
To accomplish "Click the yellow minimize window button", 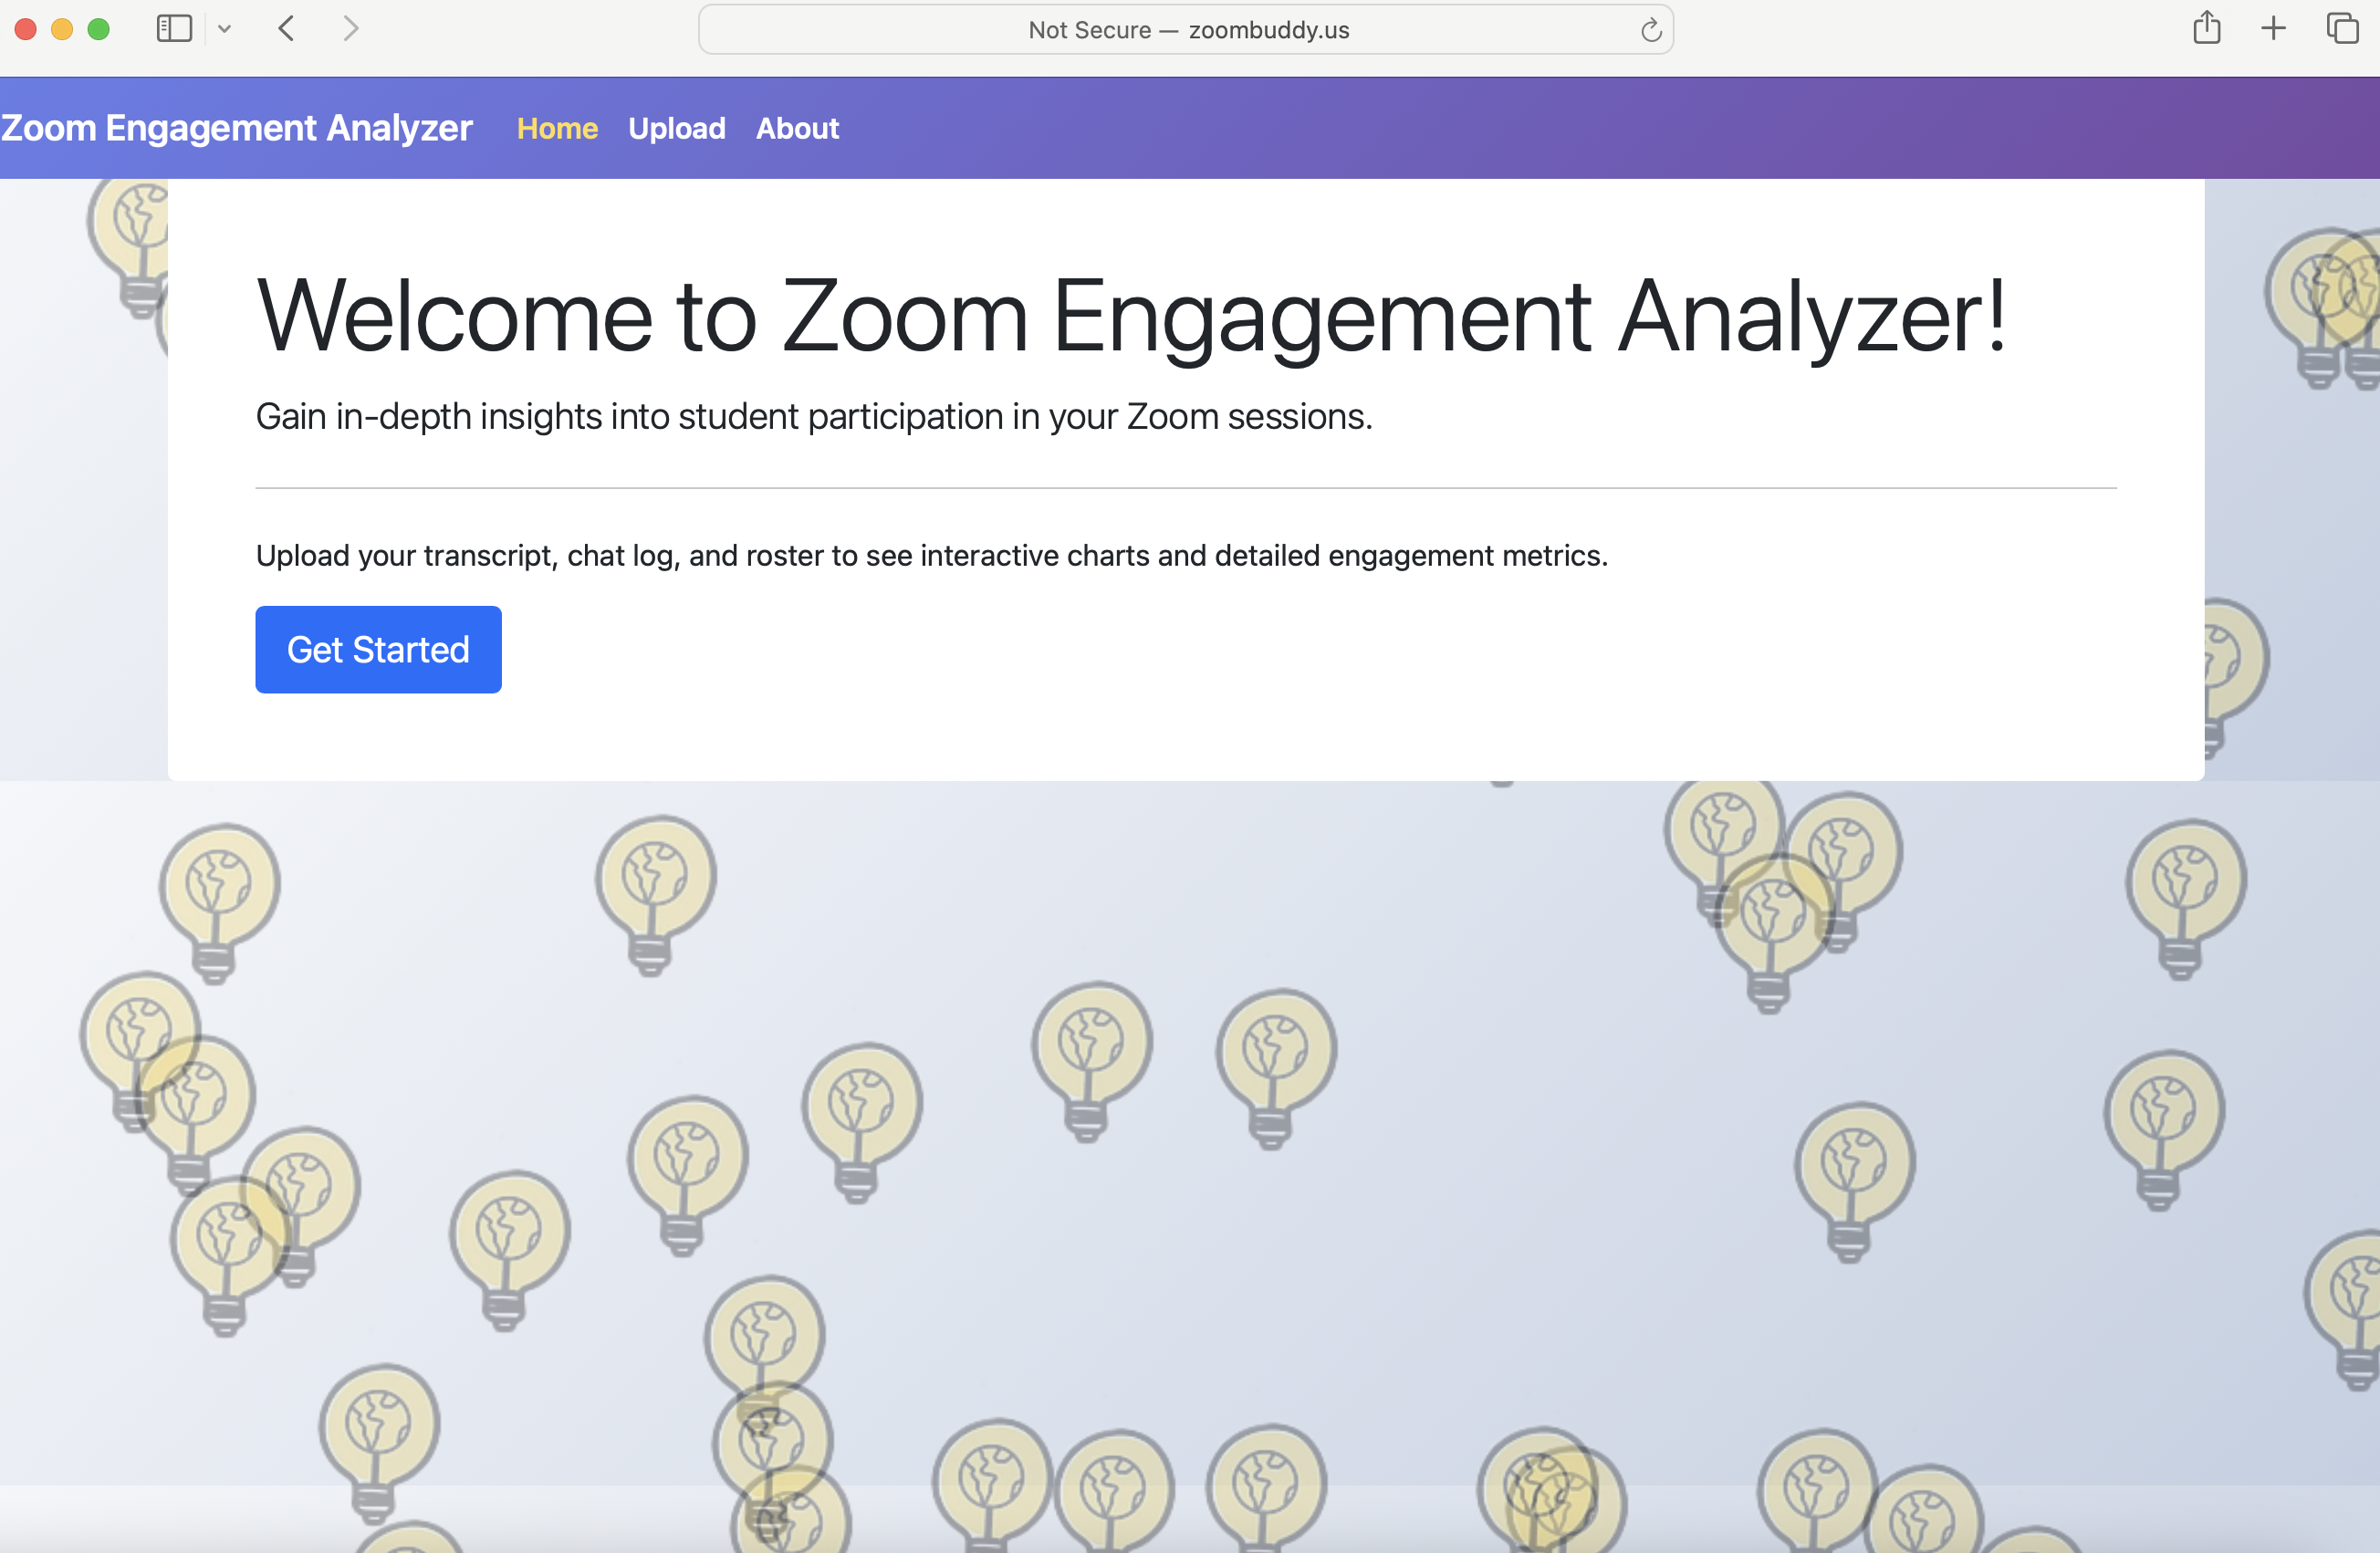I will pos(62,29).
